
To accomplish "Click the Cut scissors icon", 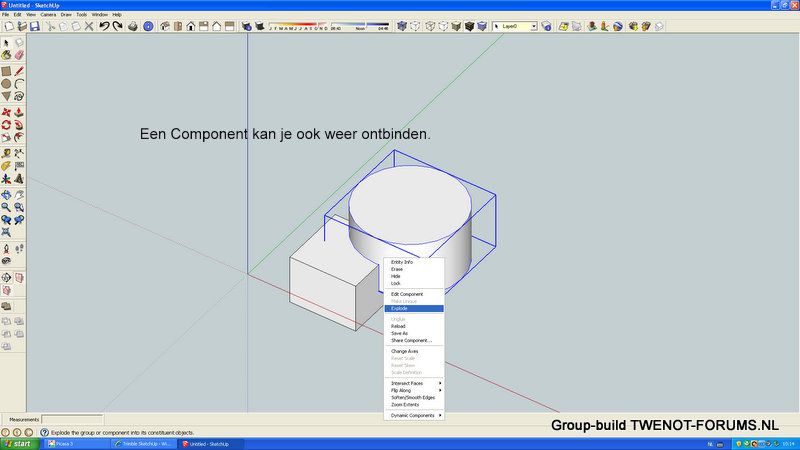I will point(50,26).
